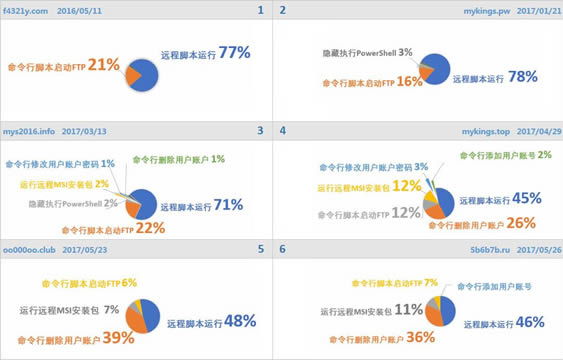This screenshot has width=563, height=360.
Task: Click the 71% label in panel 3
Action: click(x=228, y=205)
